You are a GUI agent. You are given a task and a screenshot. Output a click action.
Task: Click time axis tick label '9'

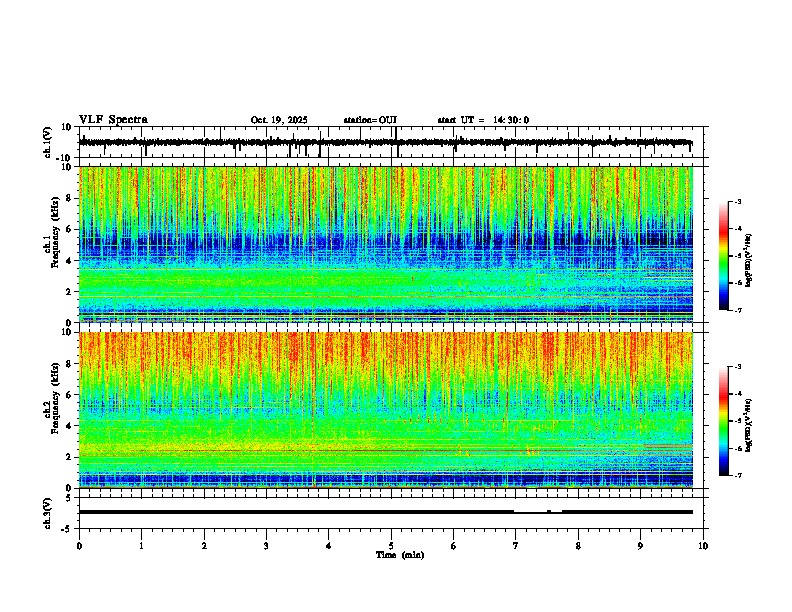[x=640, y=546]
